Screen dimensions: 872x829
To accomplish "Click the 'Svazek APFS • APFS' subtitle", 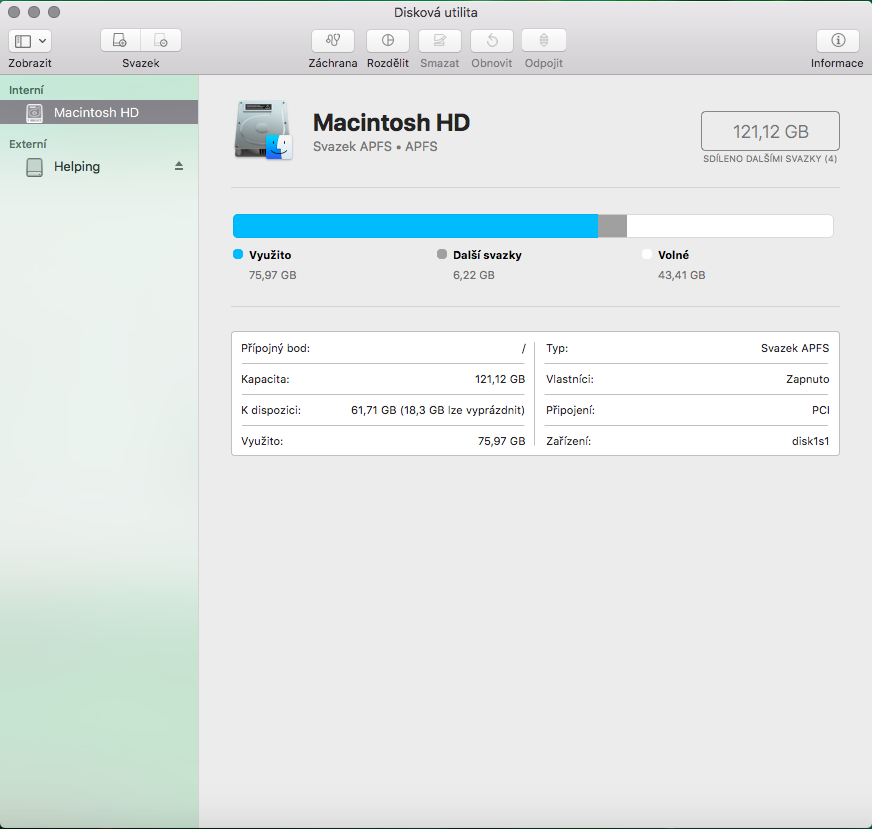I will click(x=375, y=147).
